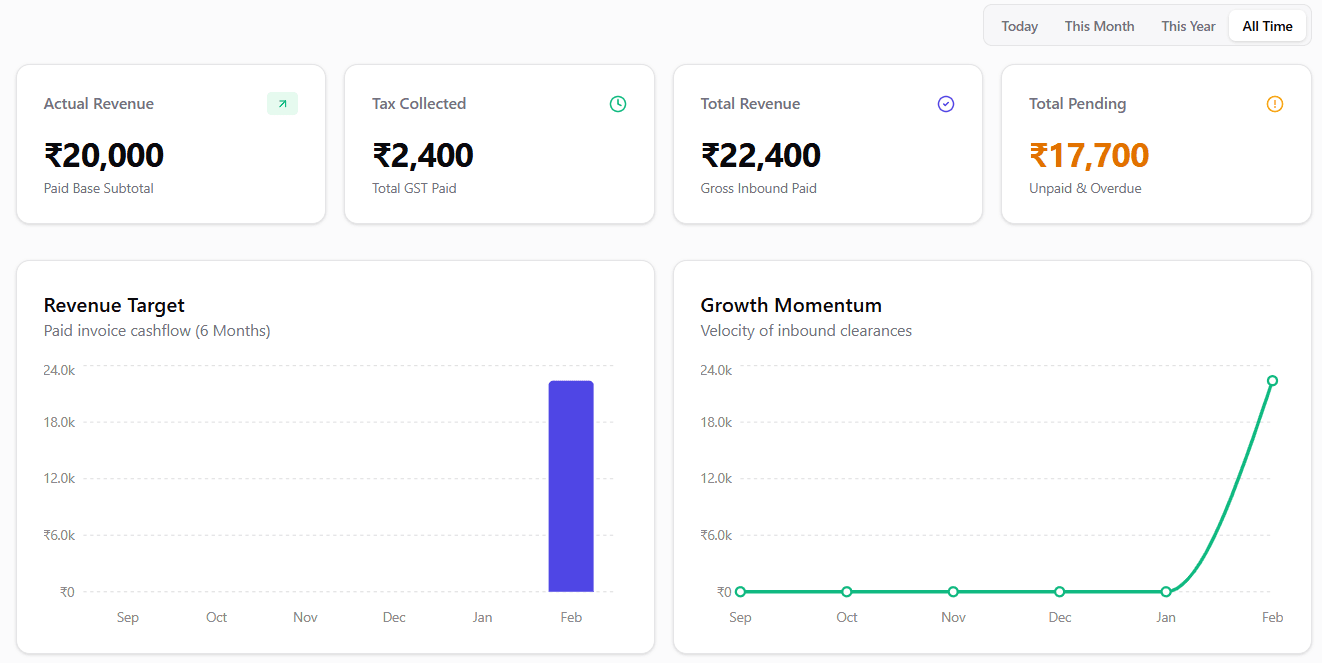
Task: Click the ₹22,400 Total Revenue figure
Action: coord(760,155)
